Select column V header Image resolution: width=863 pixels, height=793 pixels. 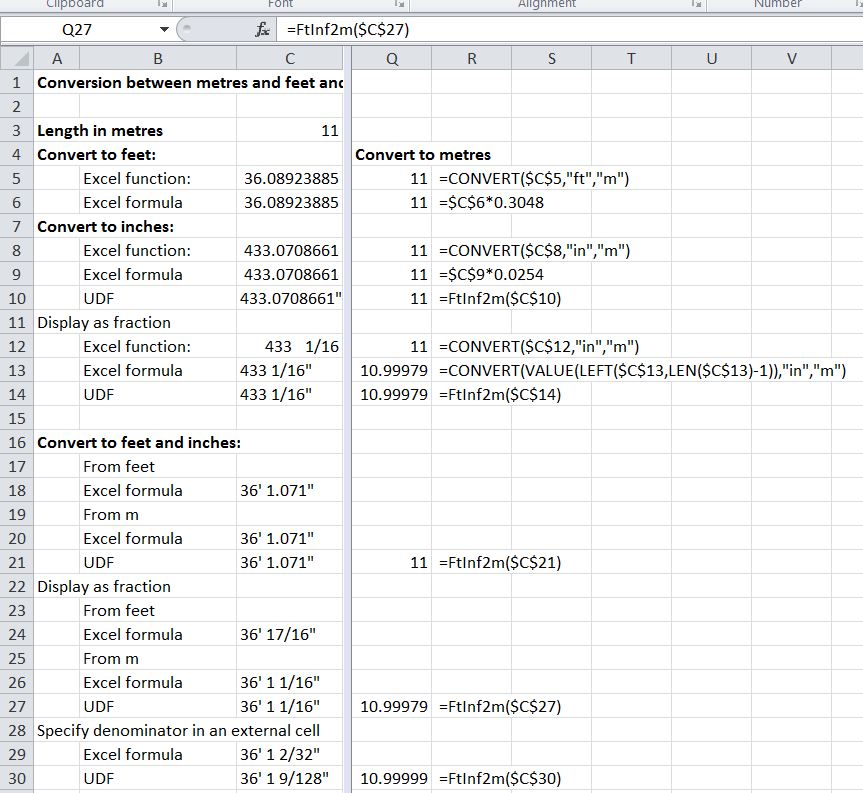[791, 59]
